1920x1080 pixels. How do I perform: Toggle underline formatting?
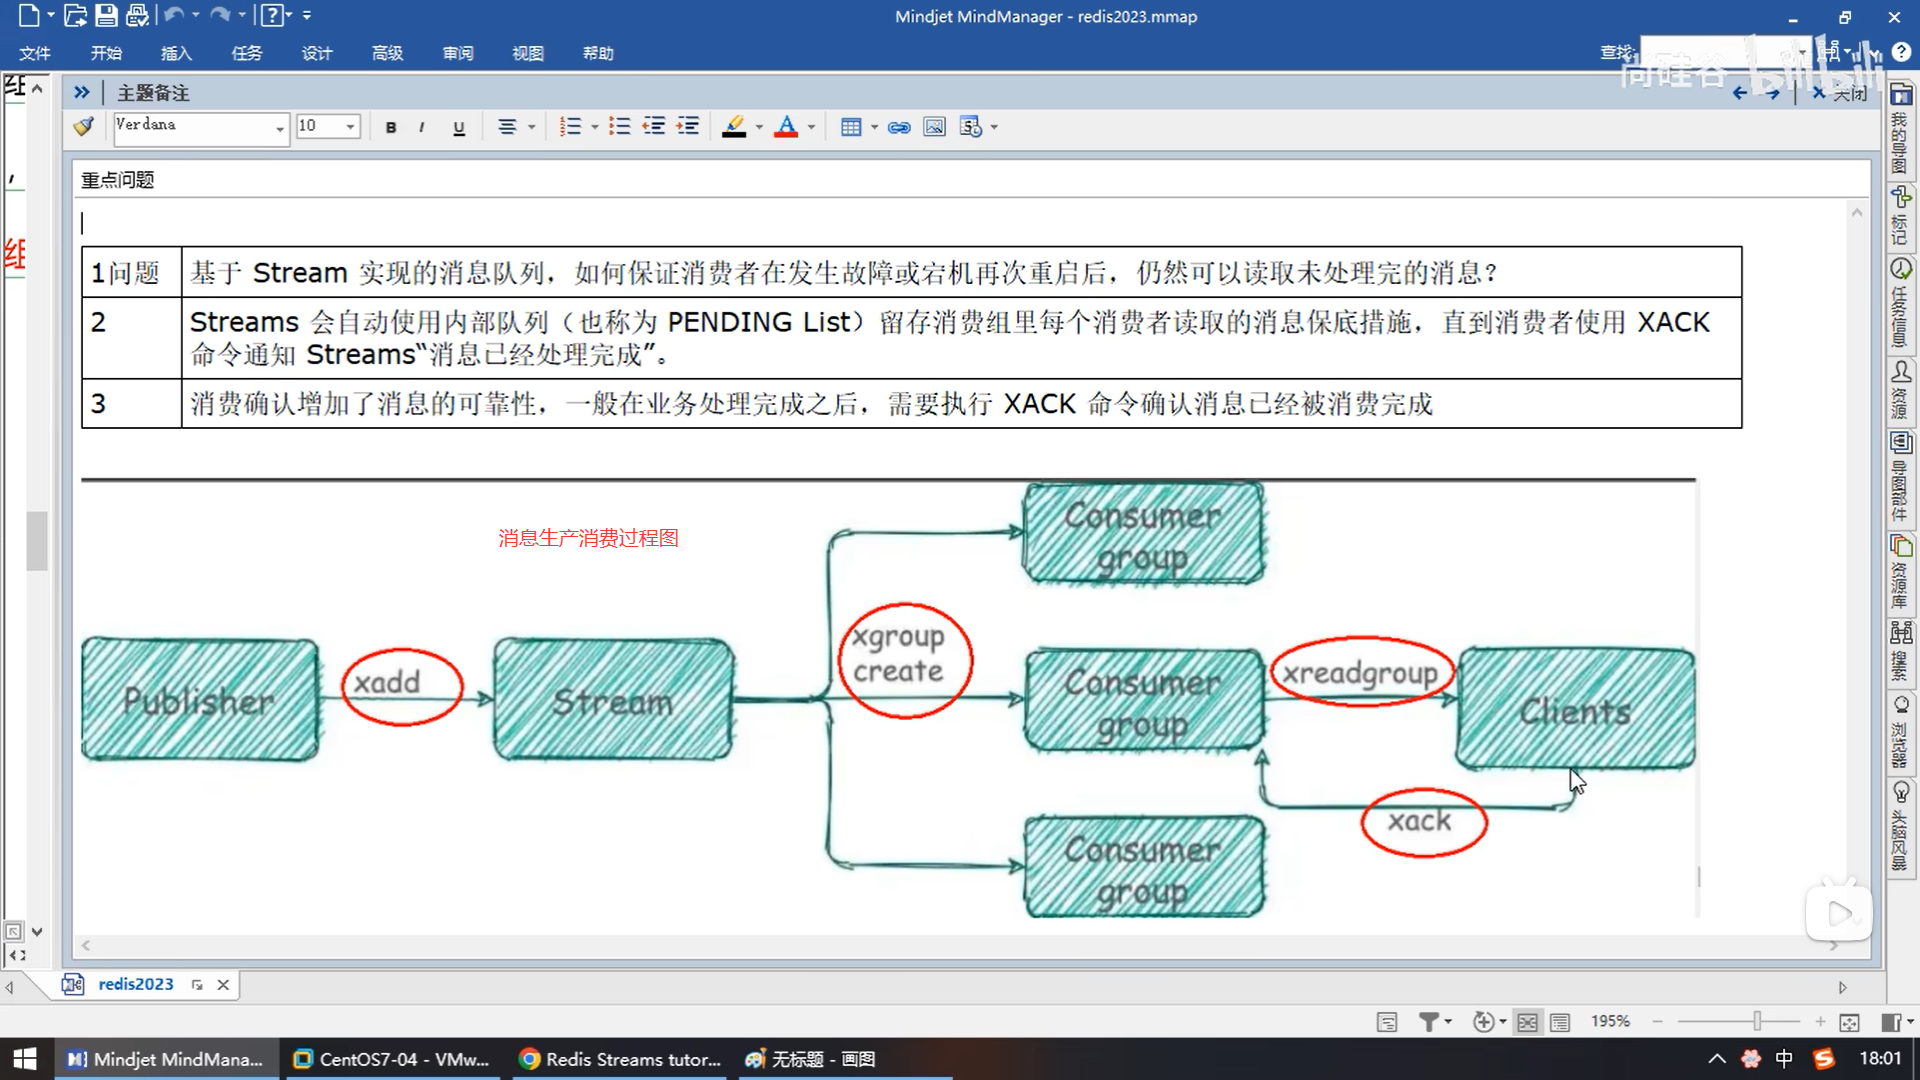click(x=459, y=127)
